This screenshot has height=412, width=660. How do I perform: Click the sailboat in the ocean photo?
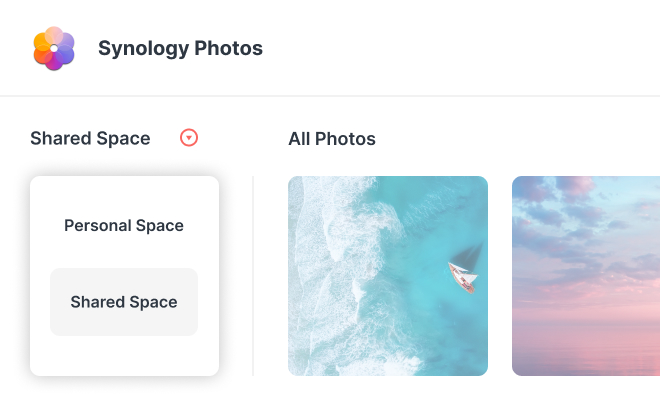(462, 273)
